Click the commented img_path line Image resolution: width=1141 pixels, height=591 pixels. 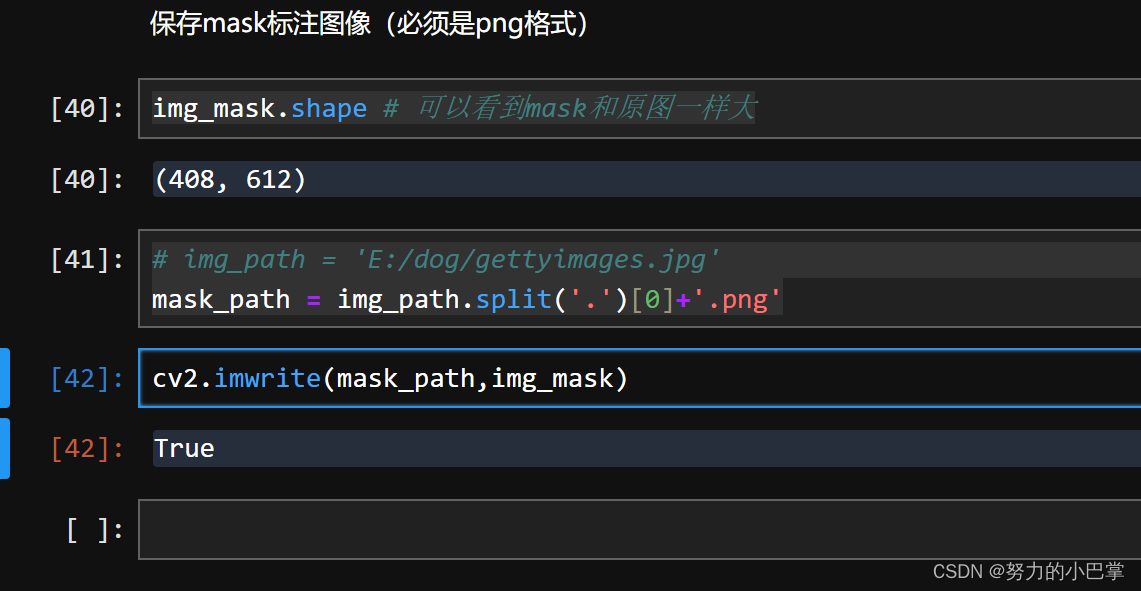click(436, 260)
